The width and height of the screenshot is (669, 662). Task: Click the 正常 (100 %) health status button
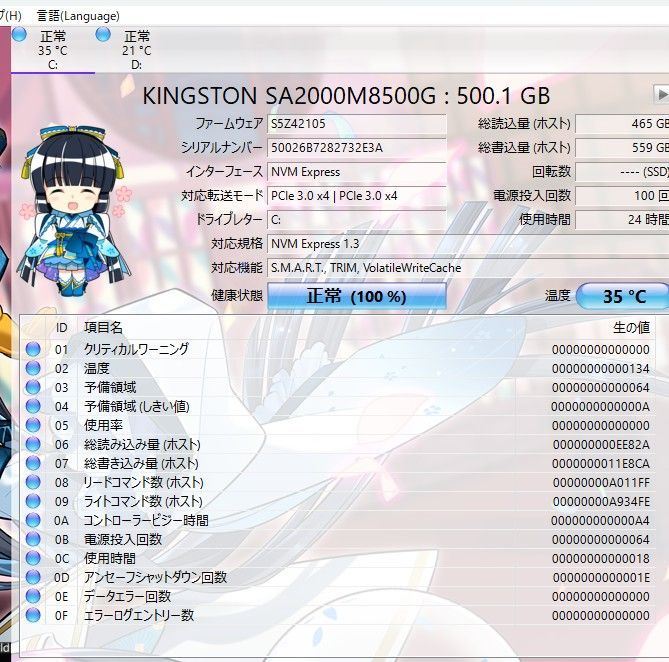point(357,296)
